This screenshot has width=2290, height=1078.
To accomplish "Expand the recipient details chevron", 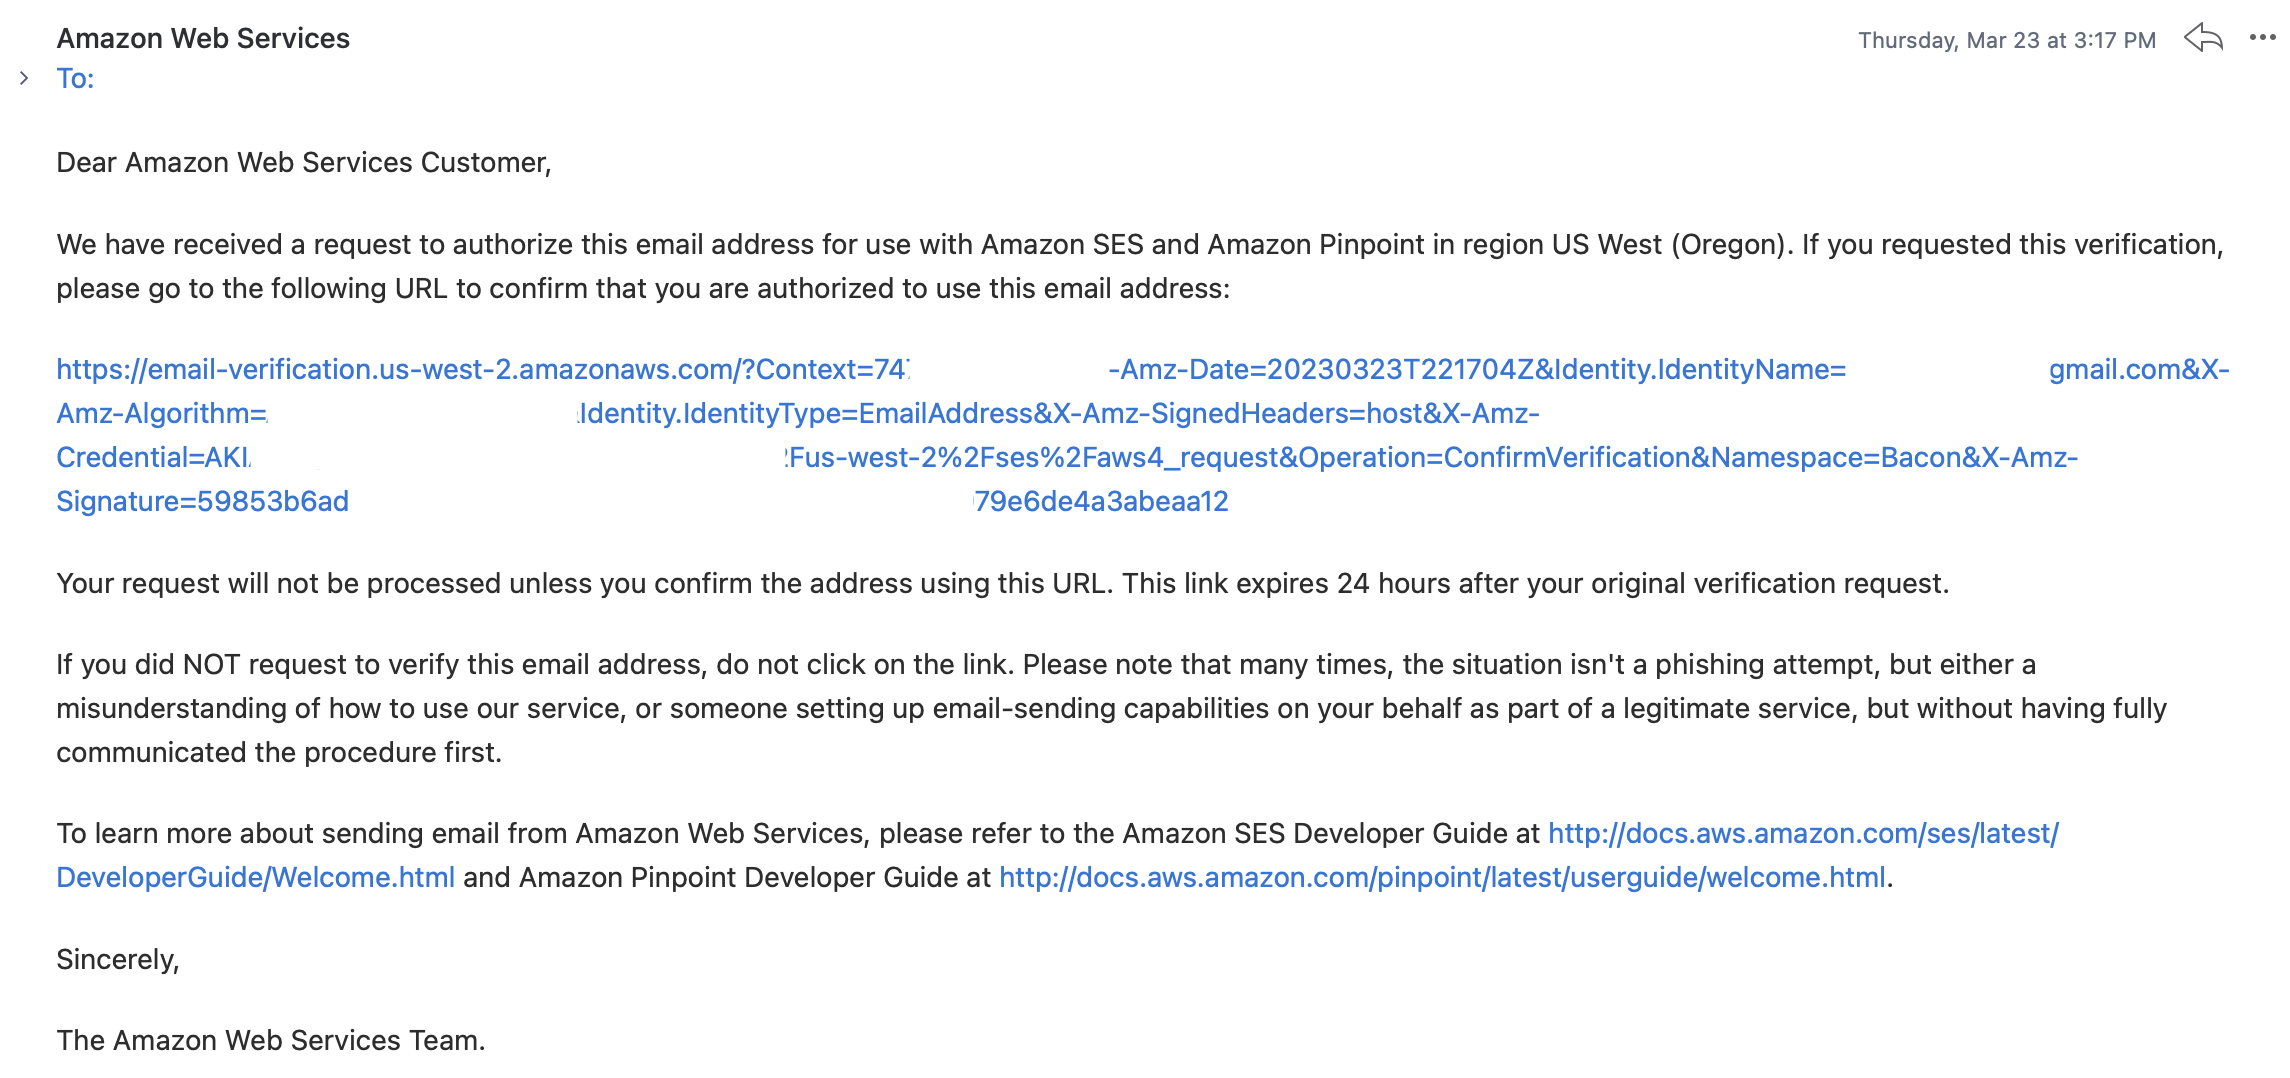I will (x=24, y=78).
